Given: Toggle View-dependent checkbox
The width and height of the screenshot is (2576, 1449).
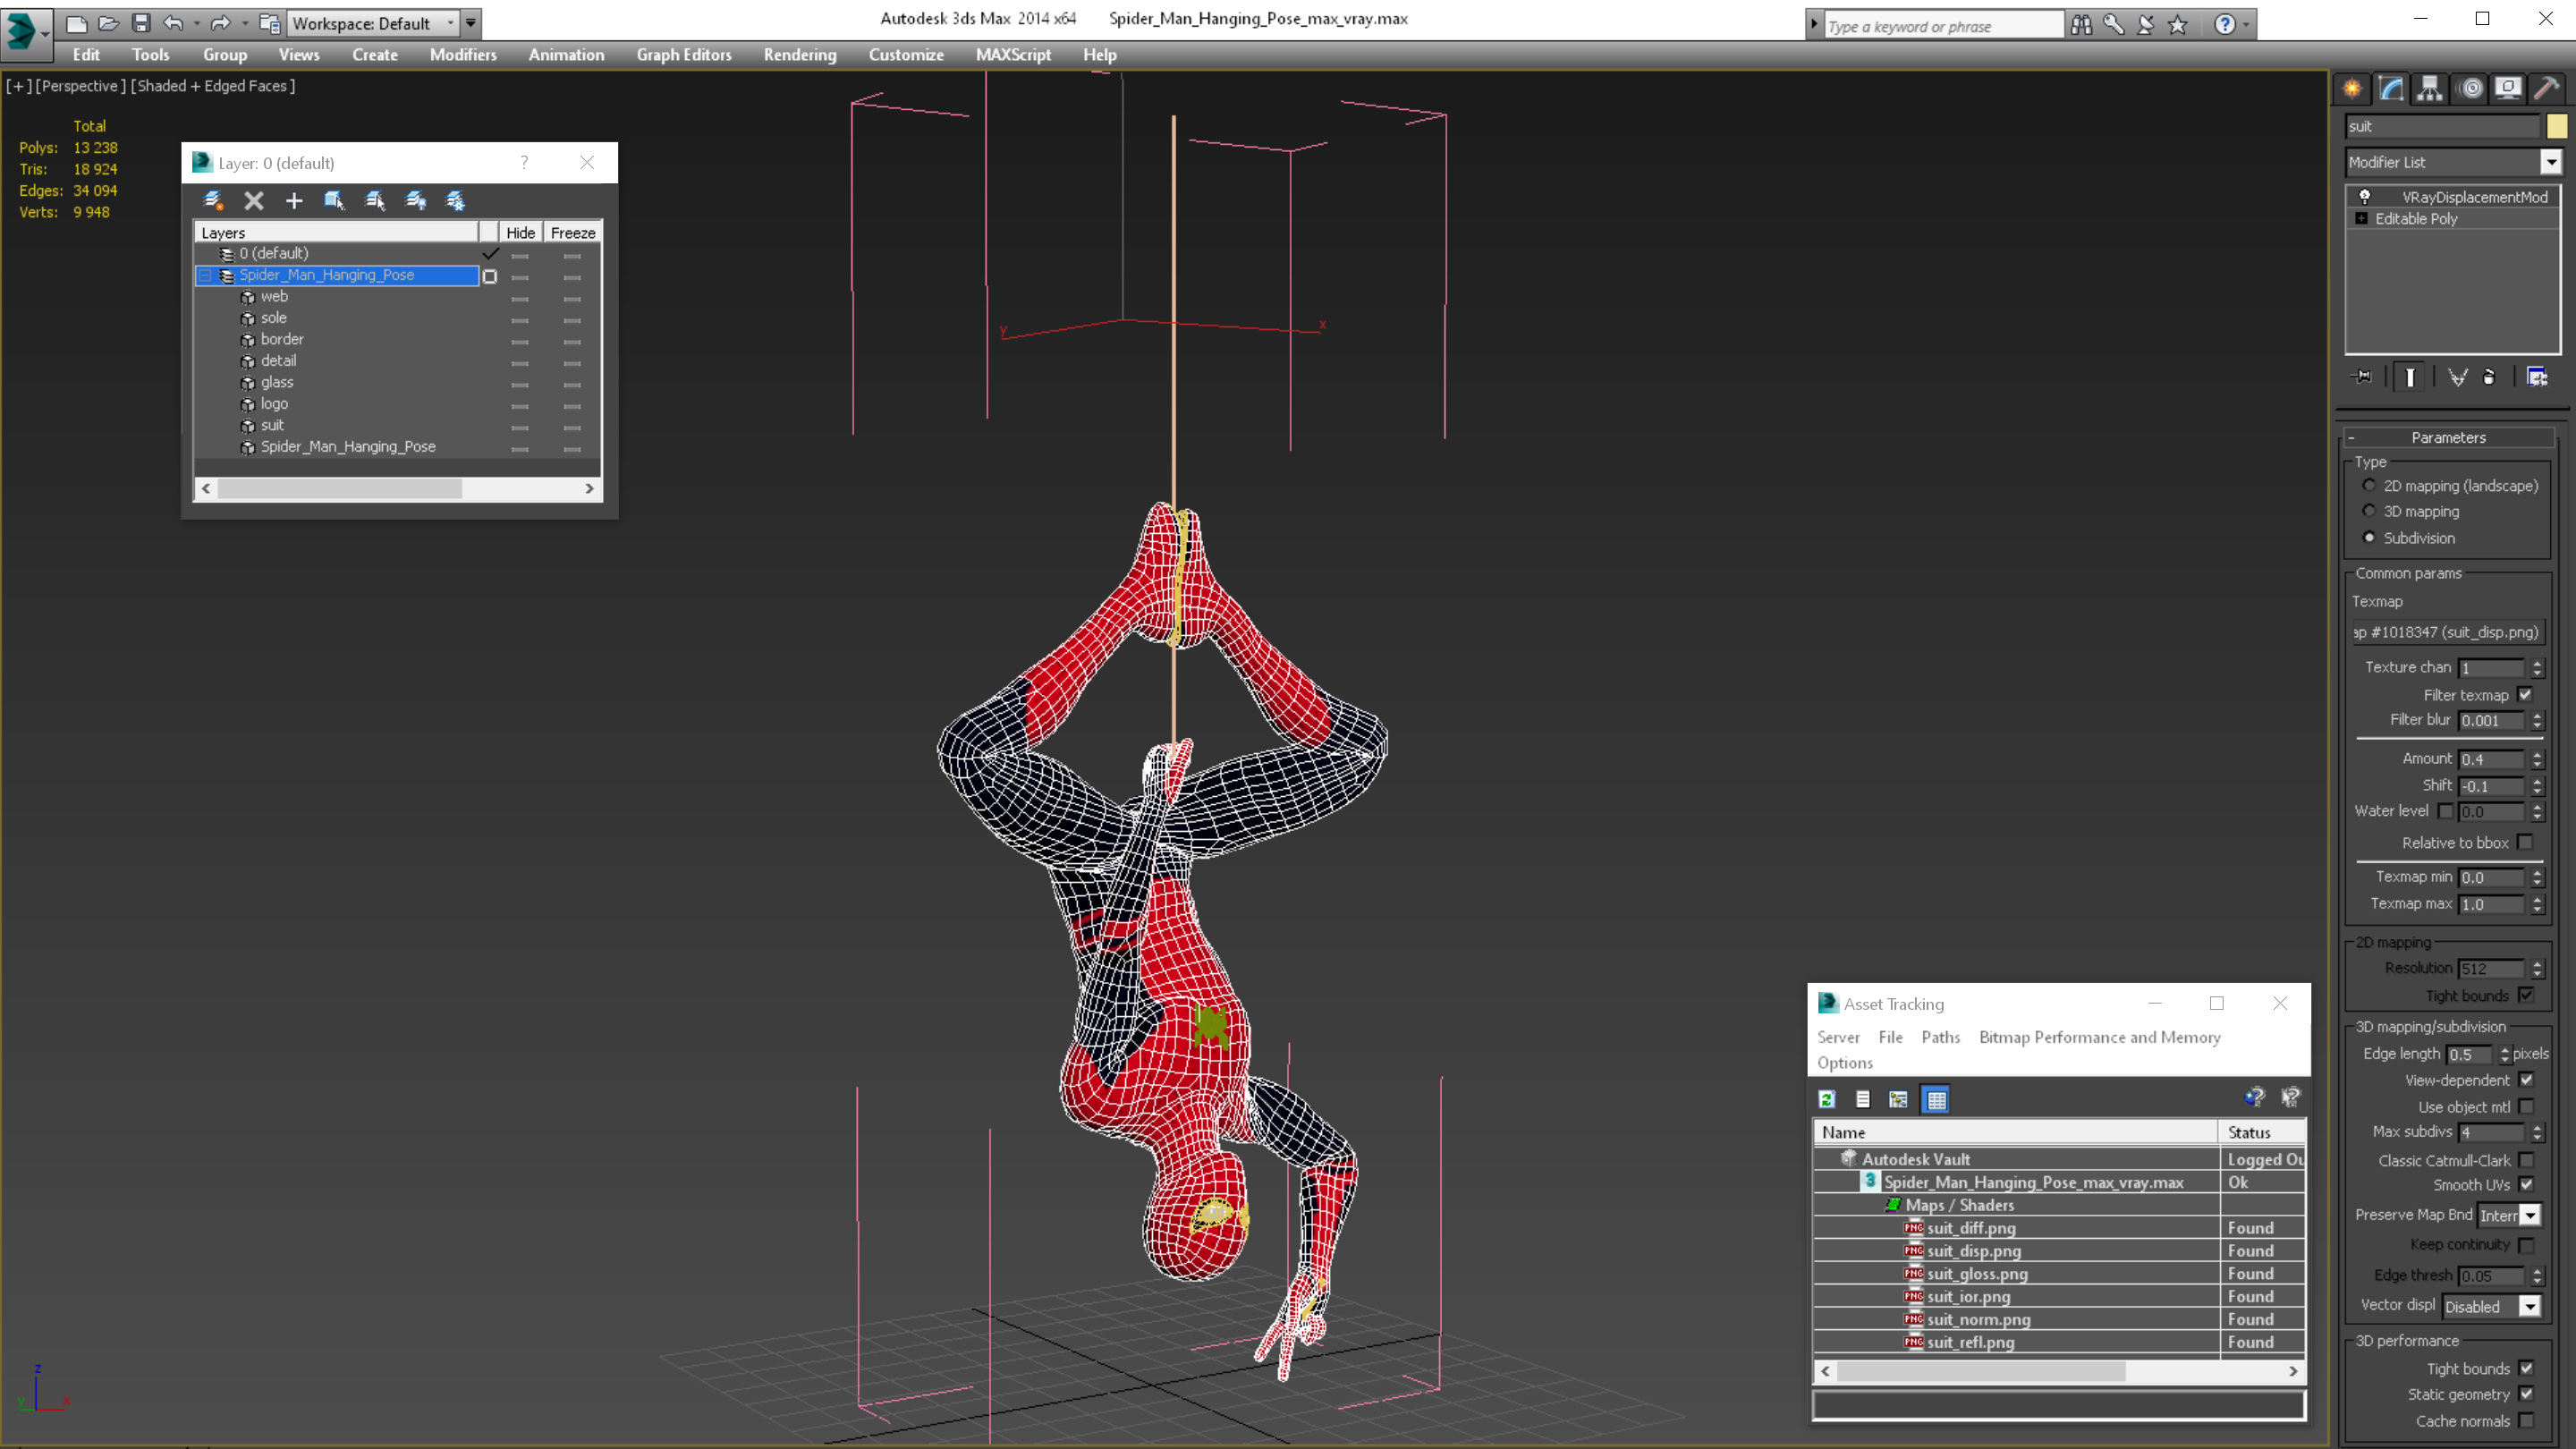Looking at the screenshot, I should [x=2527, y=1080].
